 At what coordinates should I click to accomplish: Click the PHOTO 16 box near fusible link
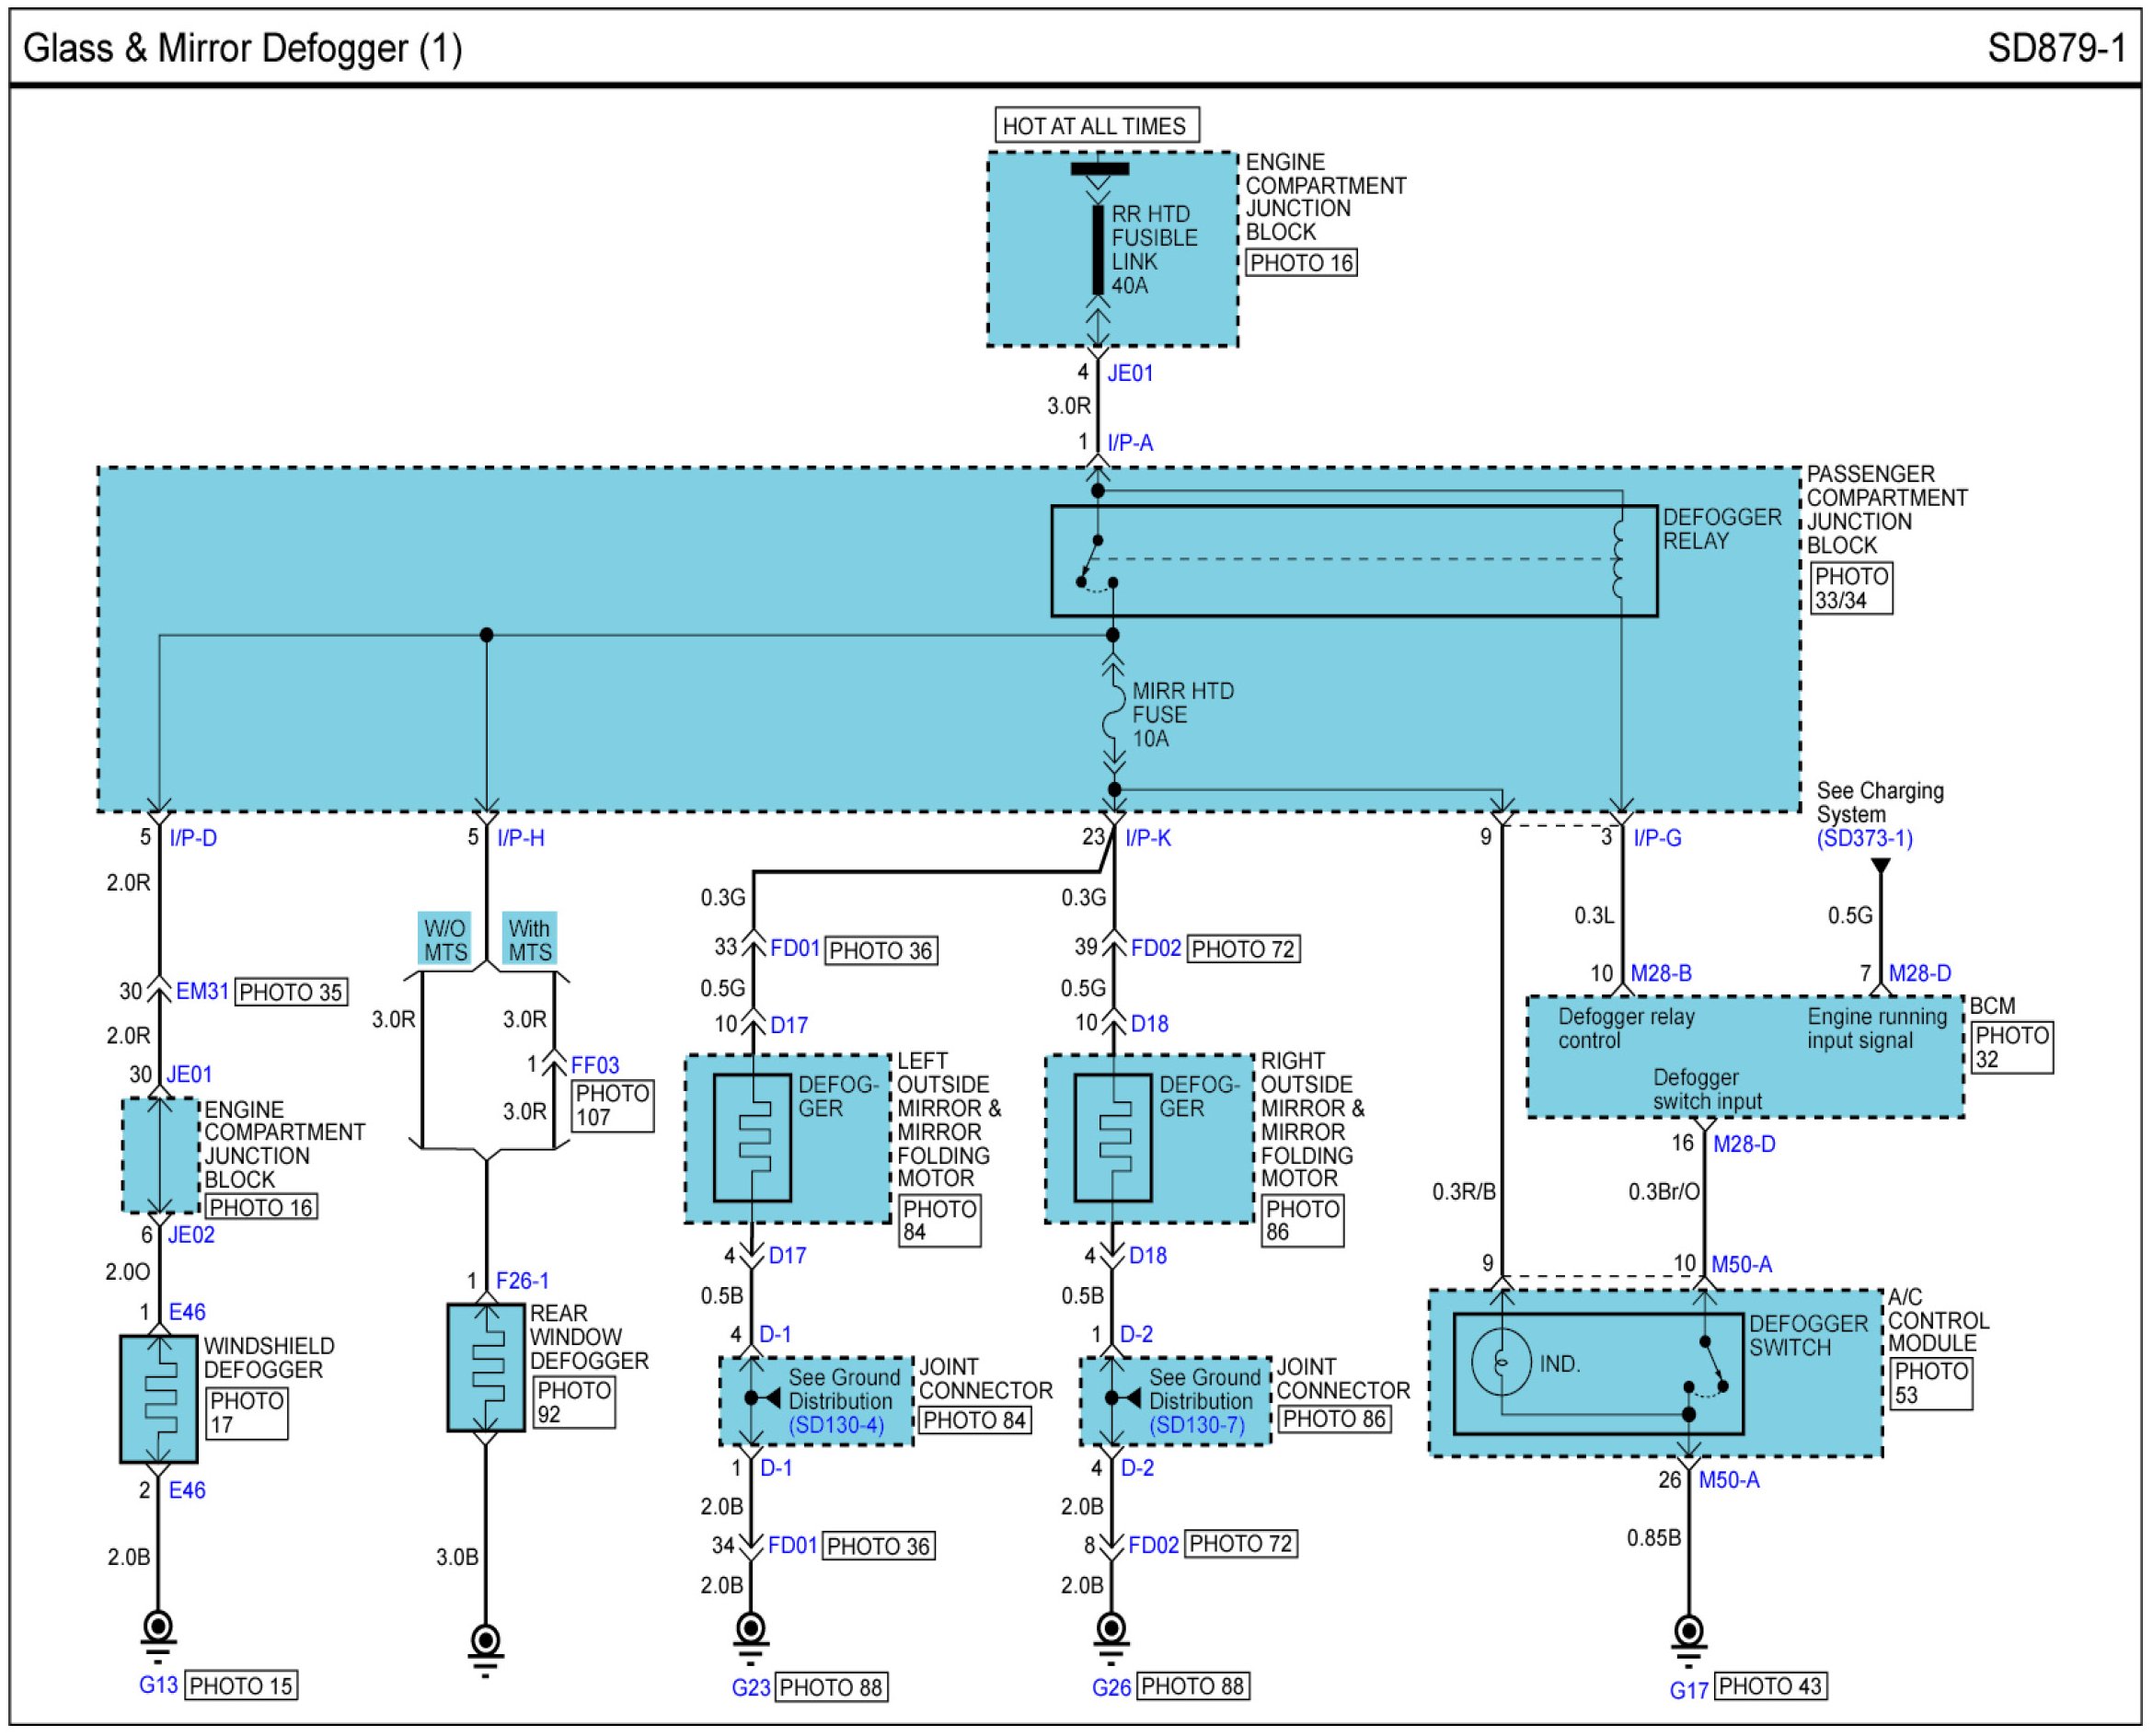tap(1301, 263)
